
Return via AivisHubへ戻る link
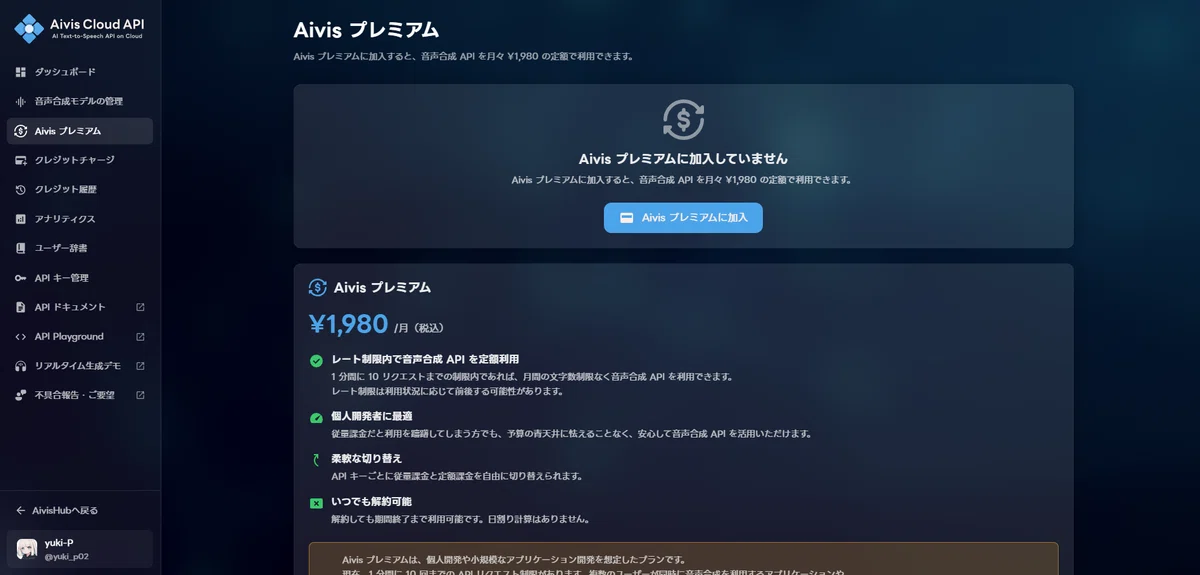tap(80, 510)
